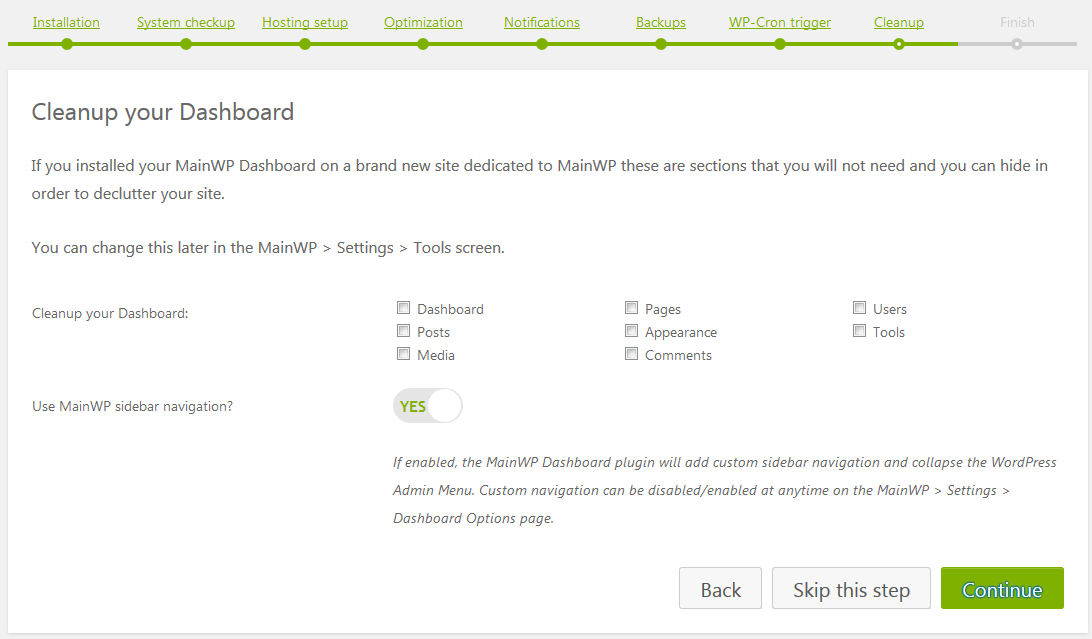Image resolution: width=1092 pixels, height=639 pixels.
Task: Click the Cleanup step link
Action: [x=898, y=22]
